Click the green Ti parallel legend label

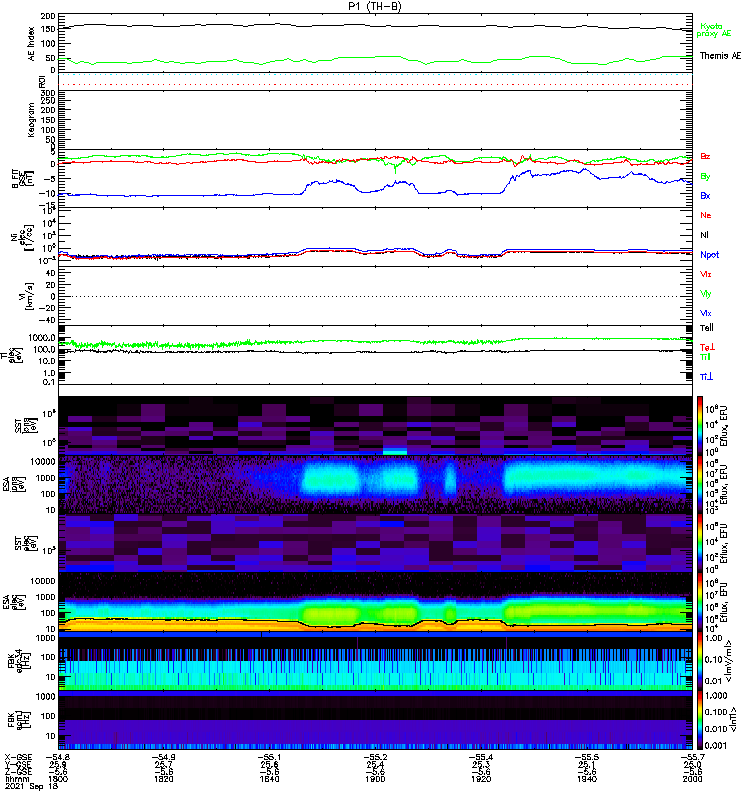point(705,357)
